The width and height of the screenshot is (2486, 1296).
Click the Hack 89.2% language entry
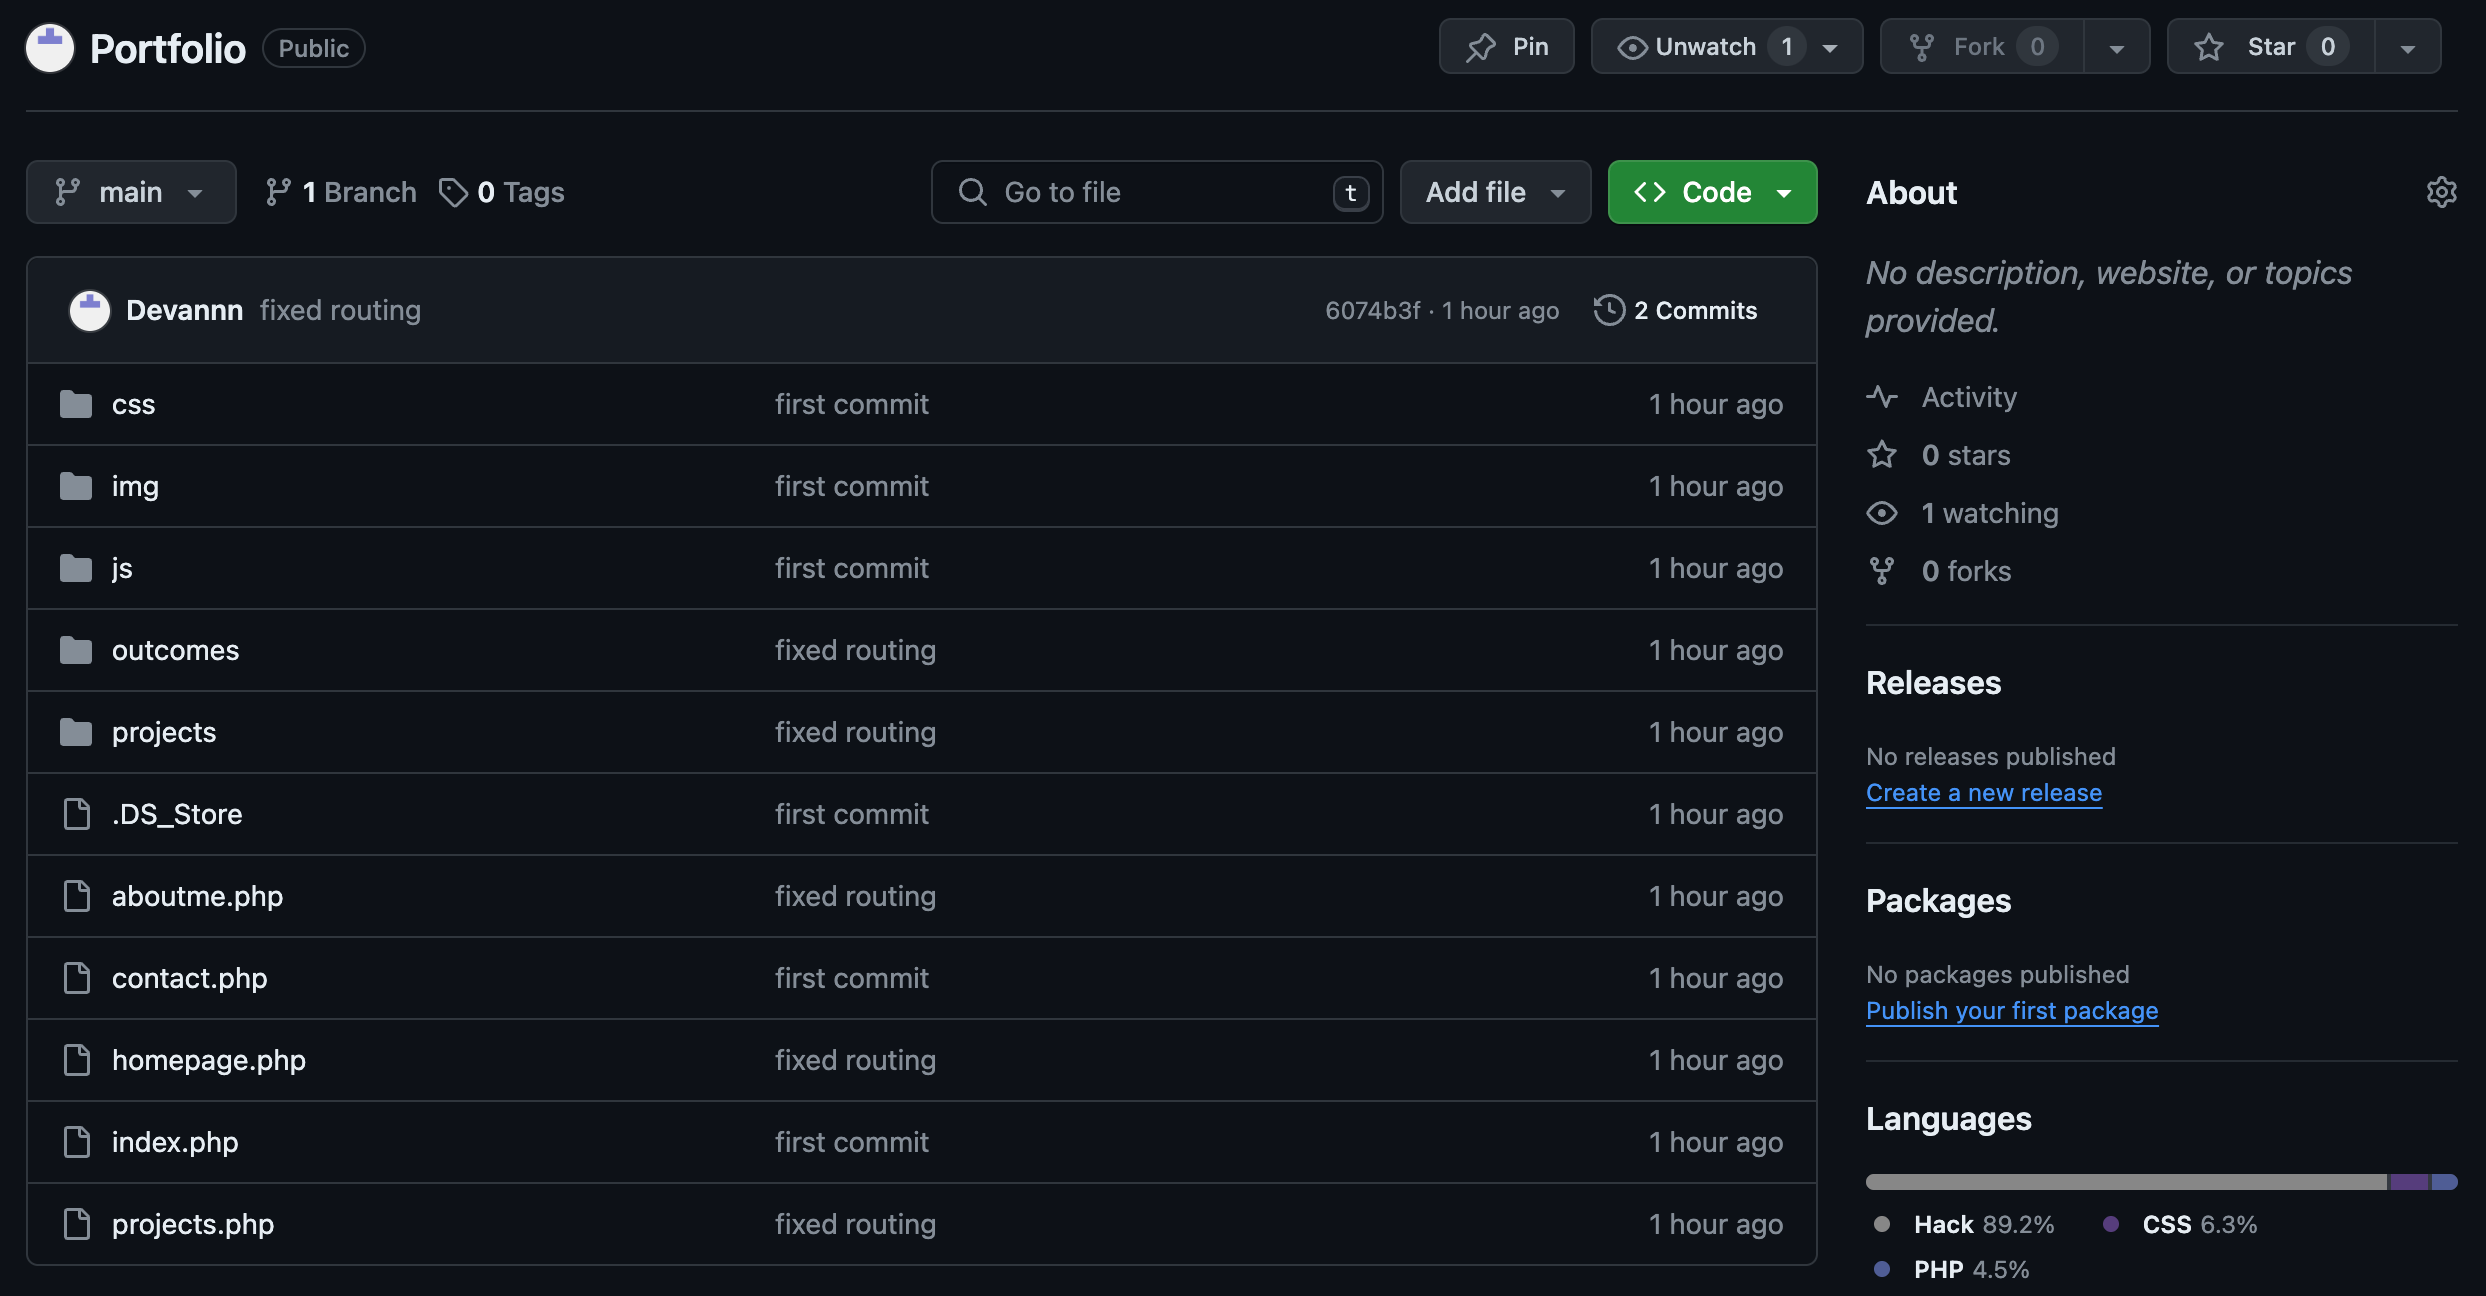(1964, 1224)
